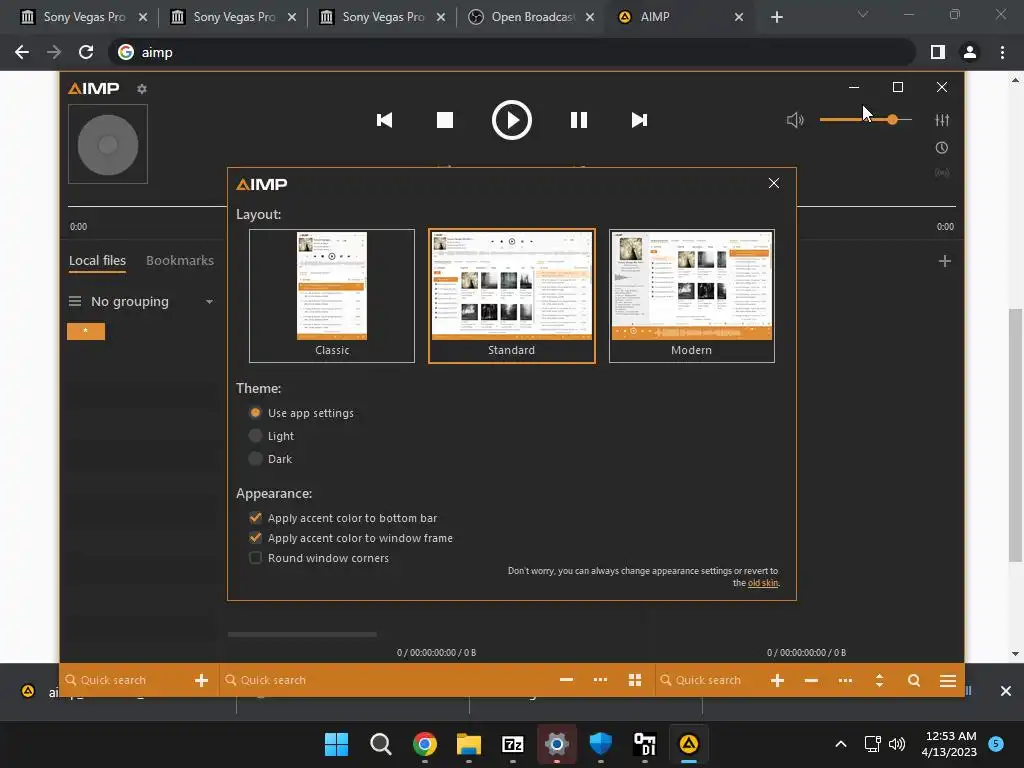Select the orange asterisk filter item

[86, 331]
